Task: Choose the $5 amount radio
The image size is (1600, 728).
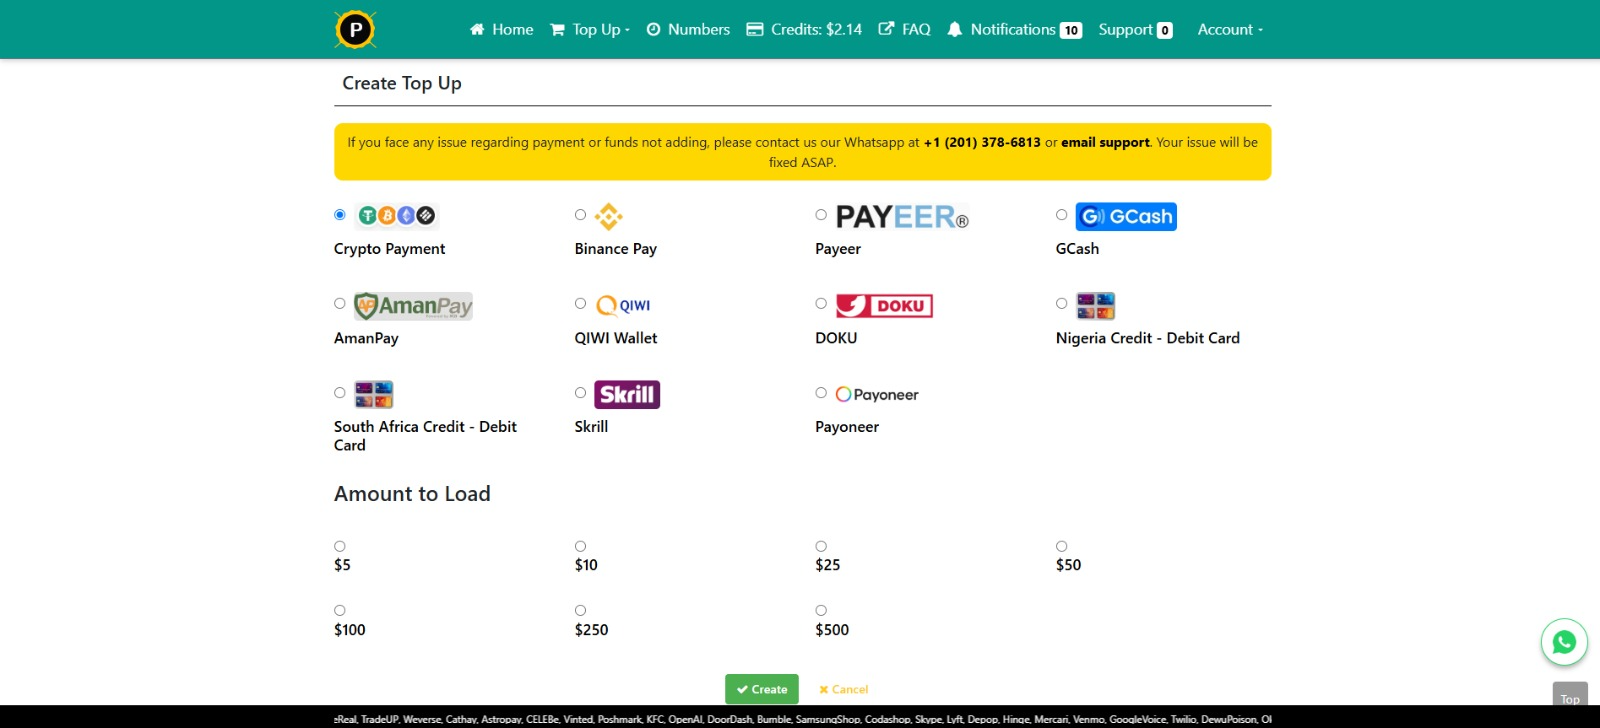Action: click(x=340, y=546)
